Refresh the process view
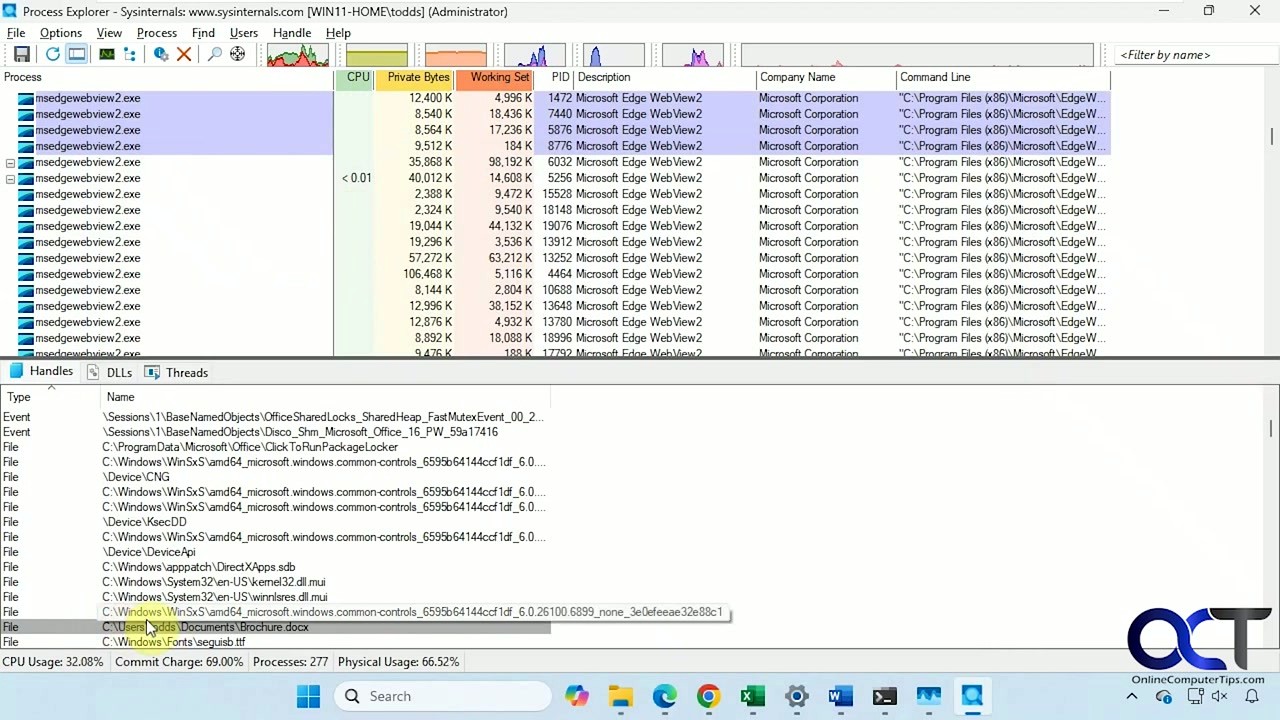 click(x=52, y=54)
